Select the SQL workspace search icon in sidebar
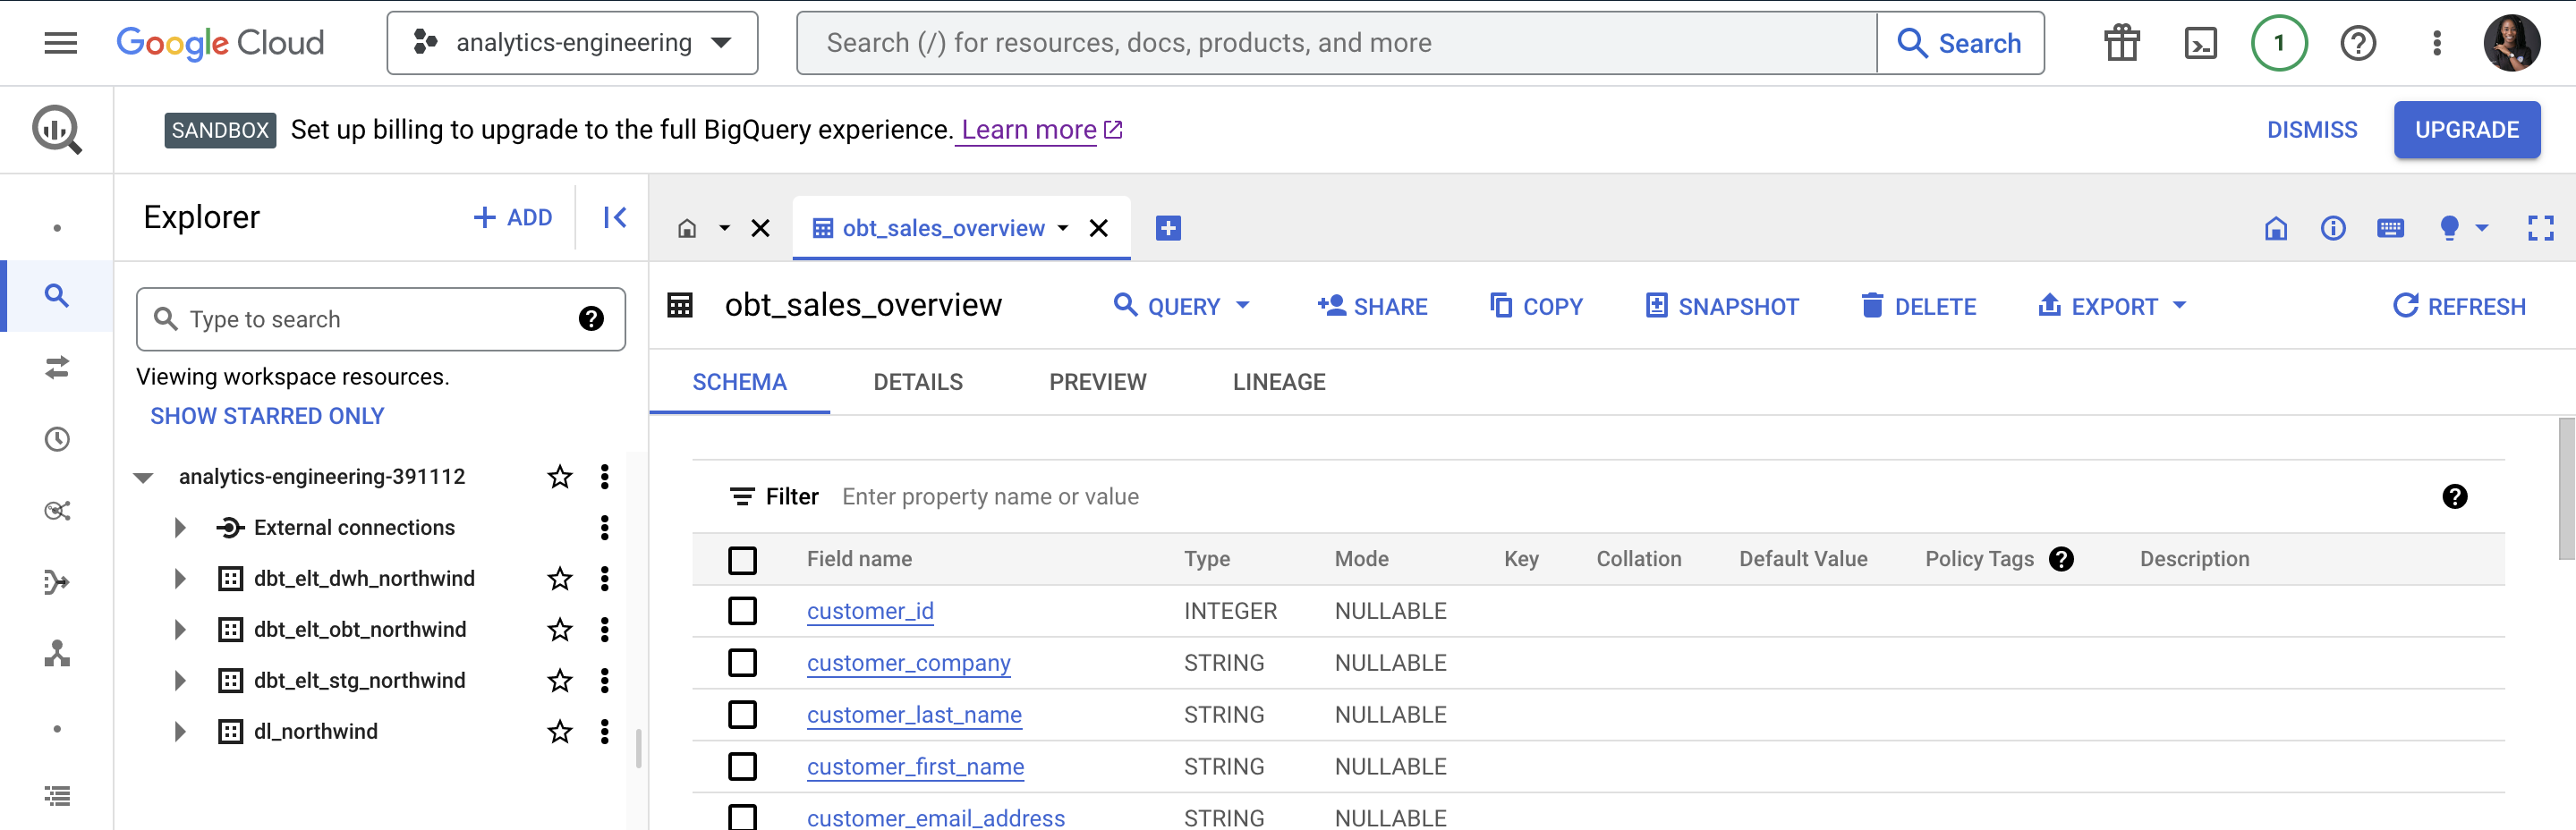 57,296
